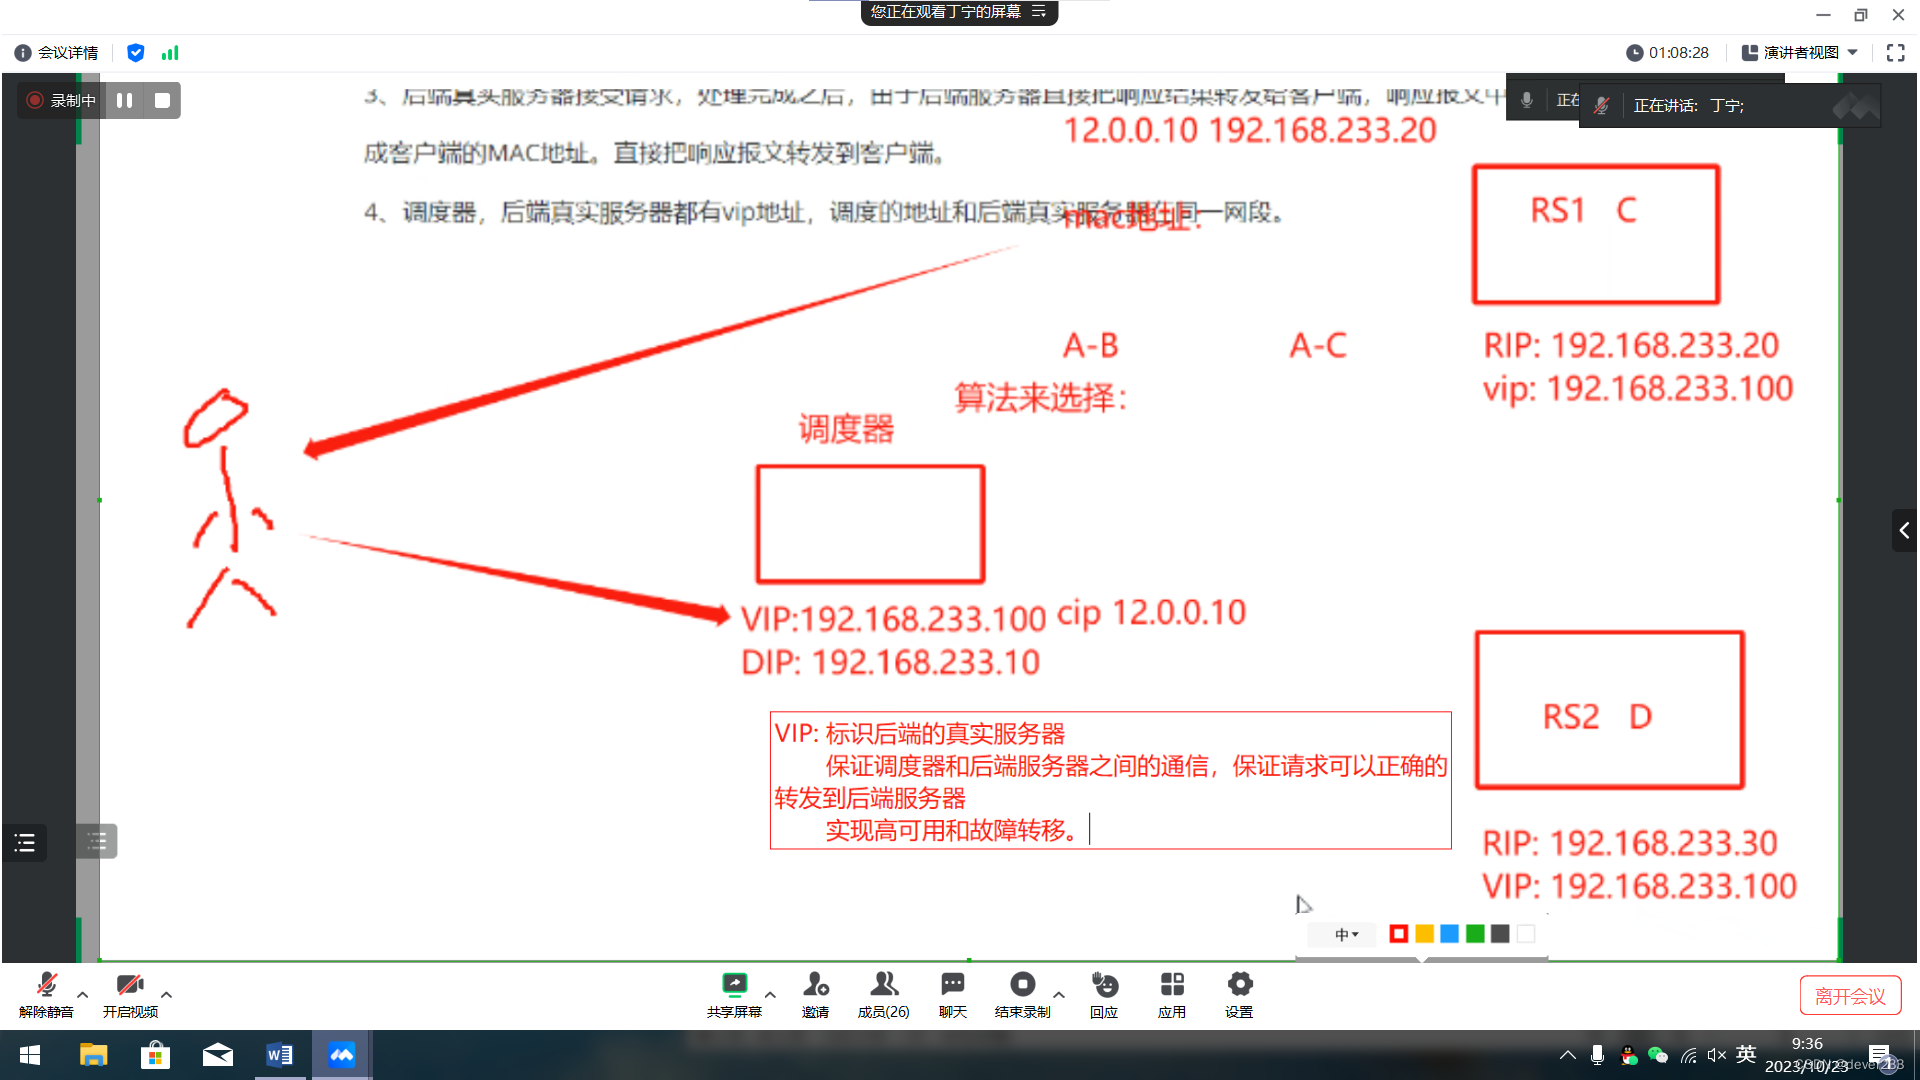Click leave meeting (离开会议) button

1849,996
